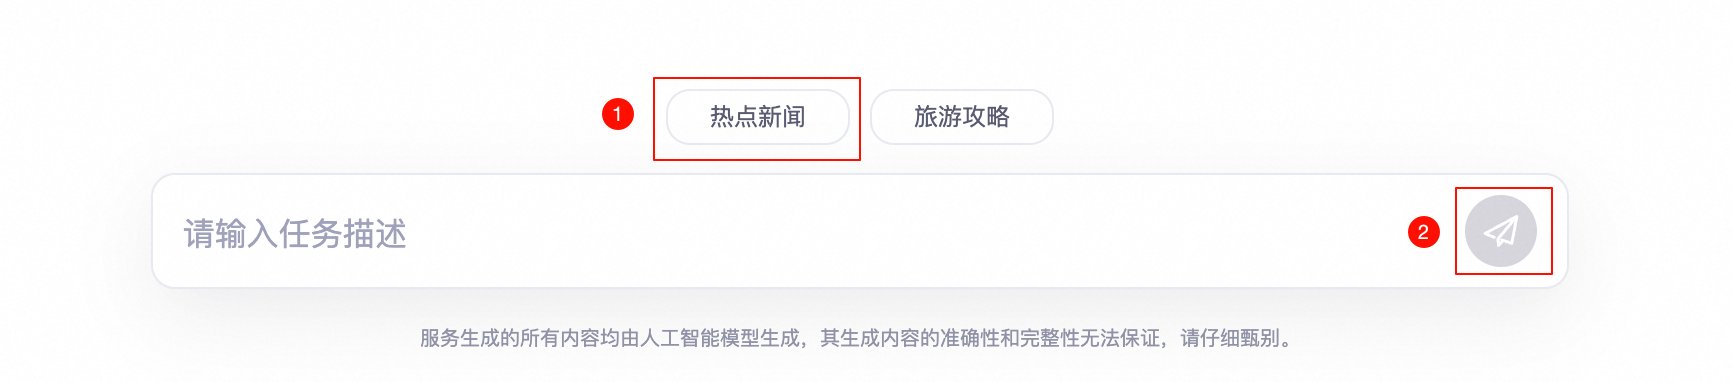Screen dimensions: 1732x382
Task: Select the 热点新闻 suggestion chip
Action: click(758, 117)
